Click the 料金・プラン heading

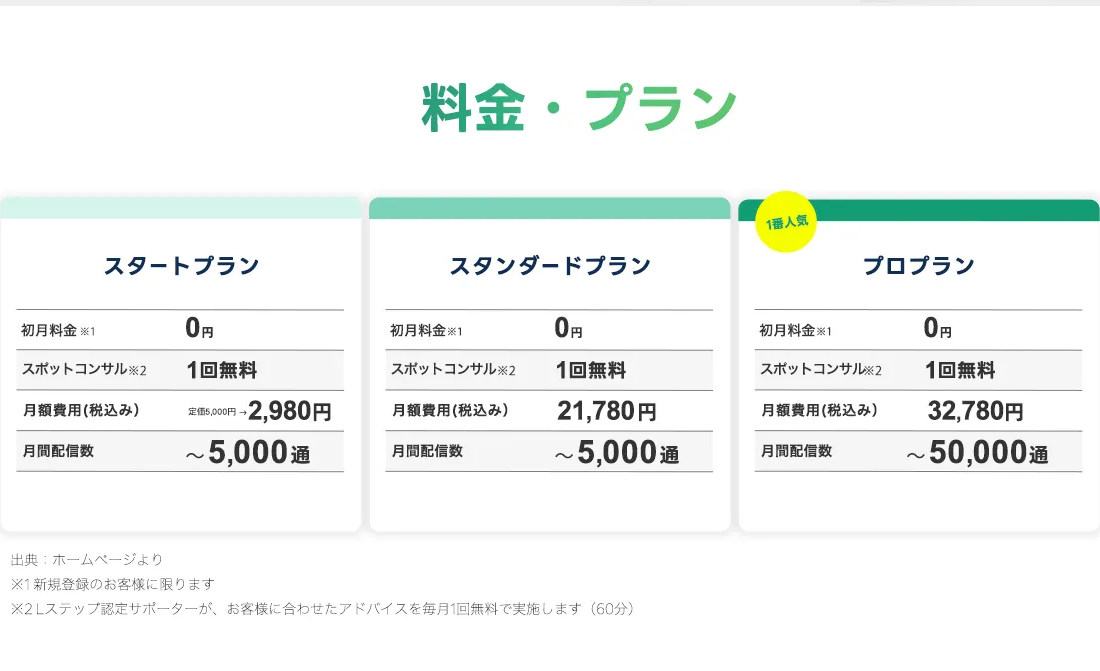coord(579,107)
